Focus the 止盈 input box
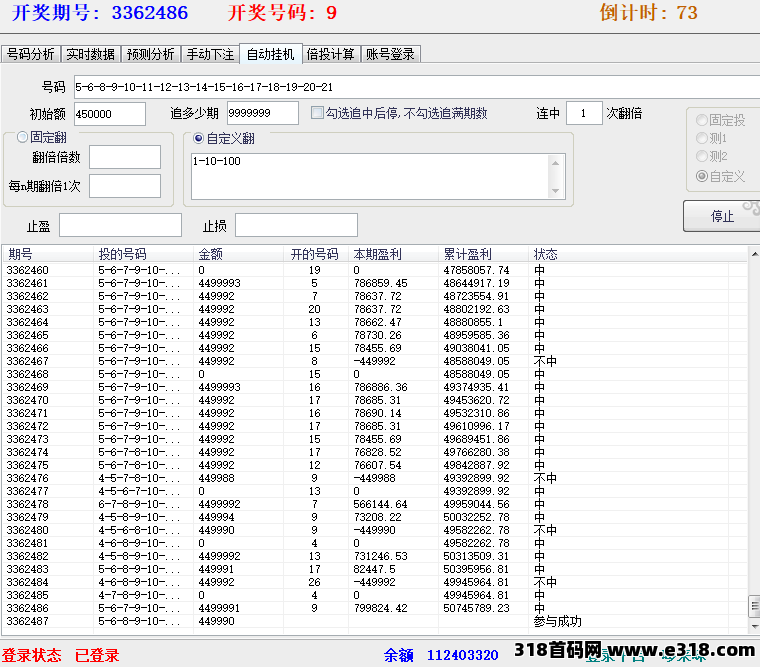Screen dimensions: 760x667 (120, 226)
